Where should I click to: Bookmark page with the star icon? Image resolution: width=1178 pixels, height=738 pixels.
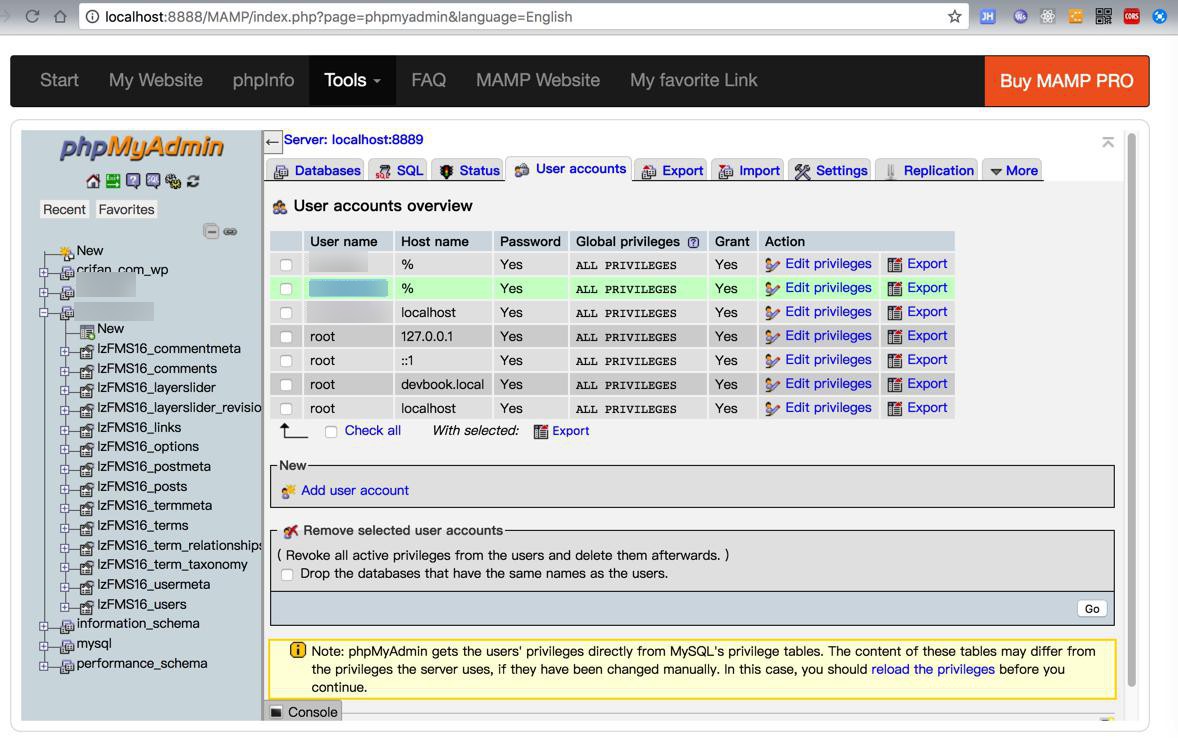point(954,17)
